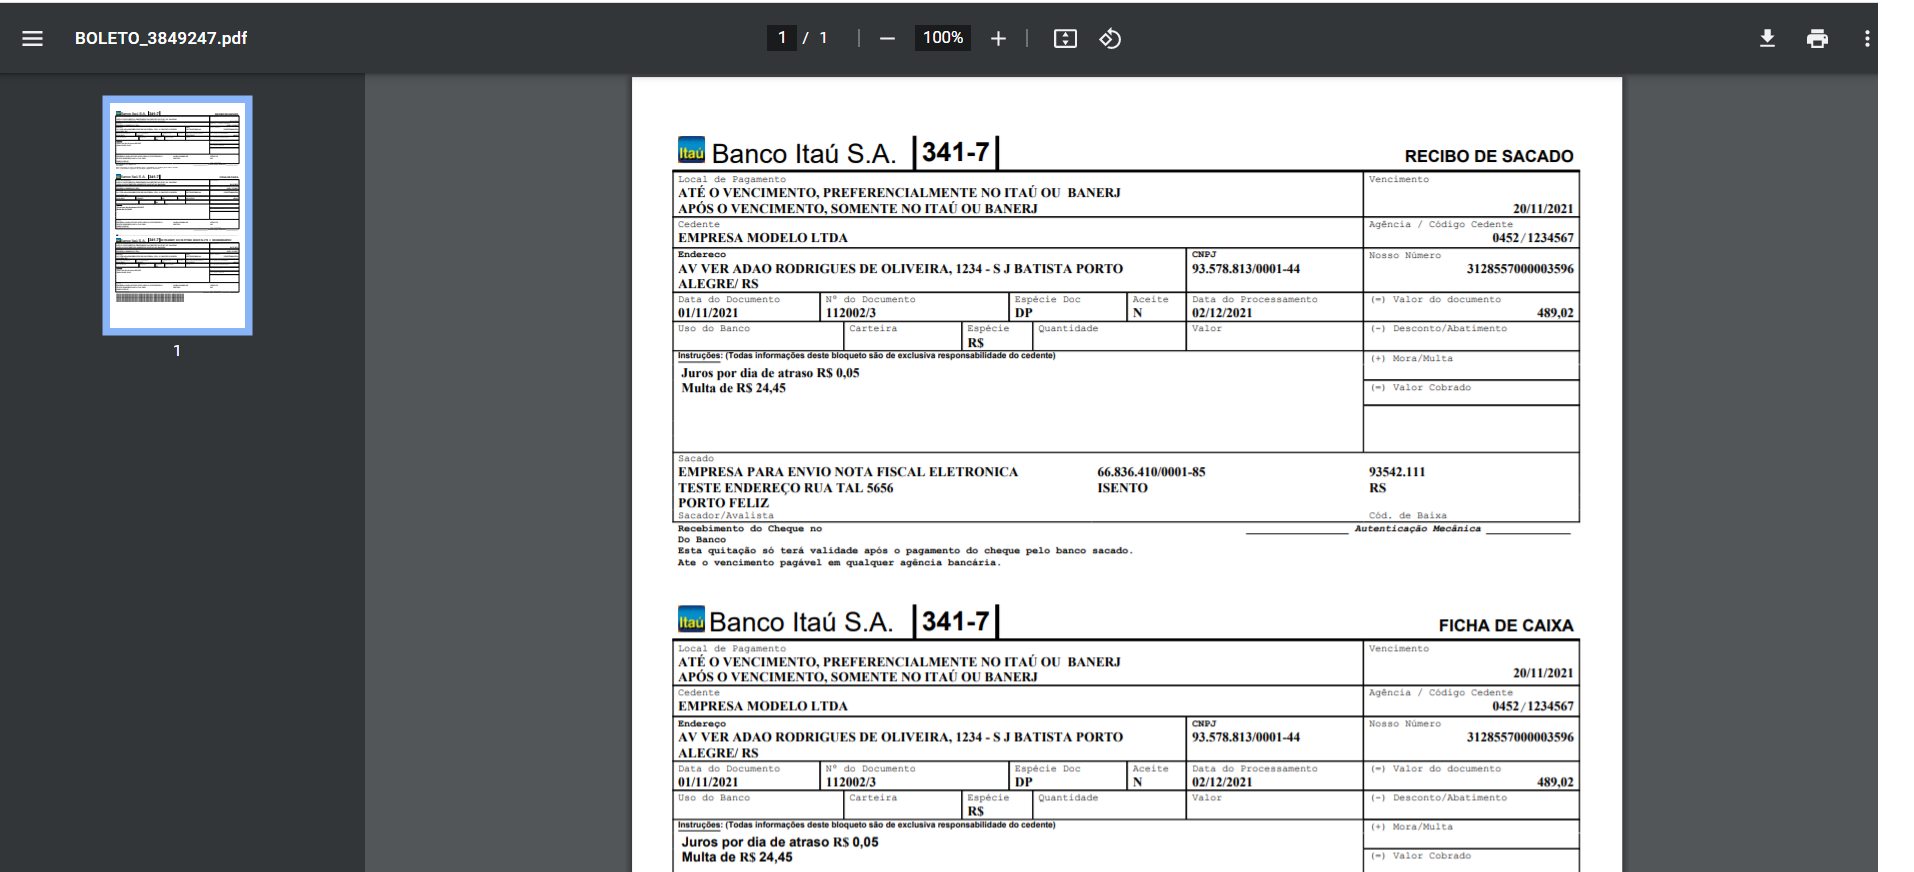Image resolution: width=1914 pixels, height=872 pixels.
Task: Click agency code 0452/1234567 in Ficha de Caixa
Action: tap(1533, 706)
